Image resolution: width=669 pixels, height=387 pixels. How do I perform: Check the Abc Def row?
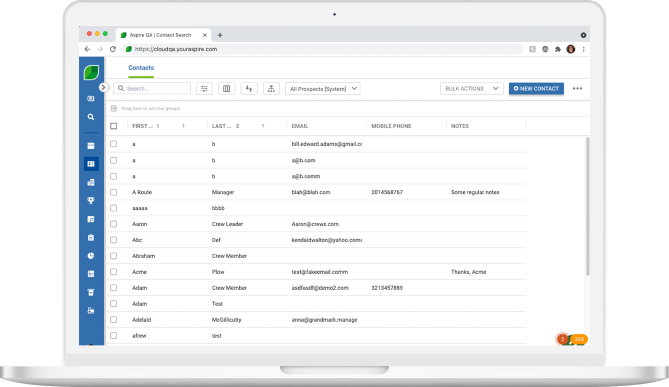(113, 240)
